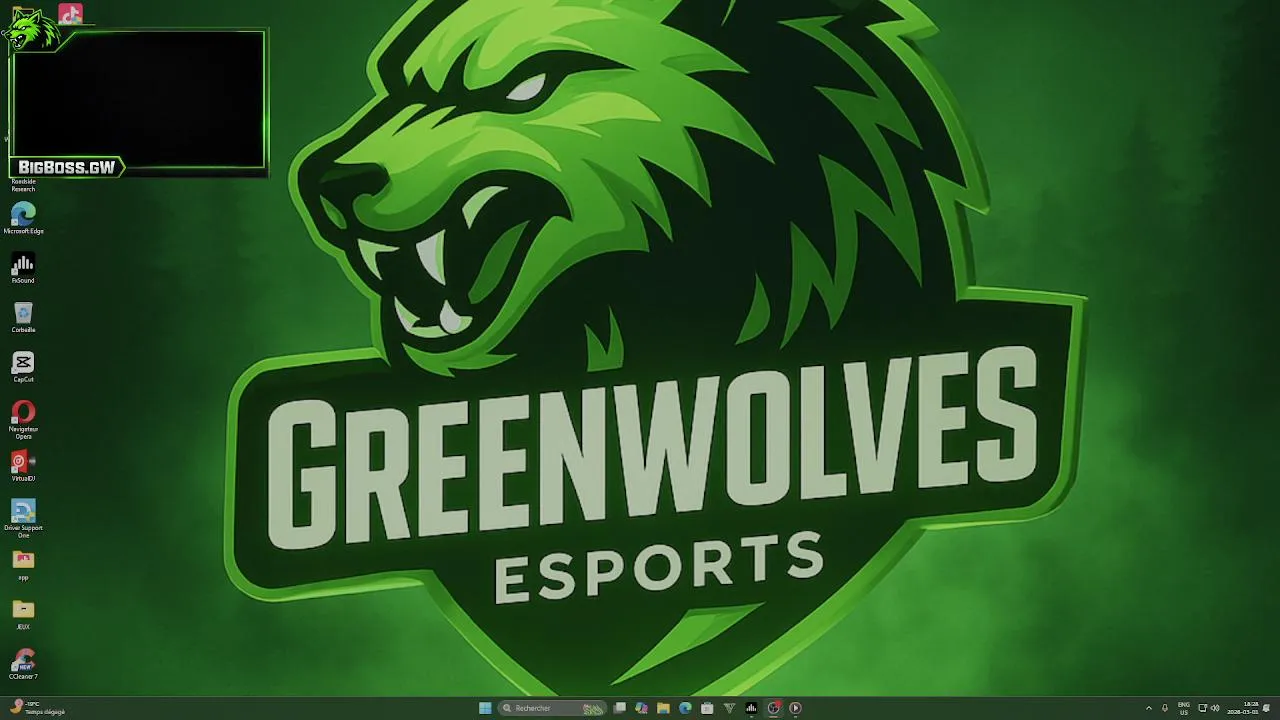This screenshot has height=720, width=1280.
Task: Open File Explorer from the taskbar
Action: click(663, 708)
